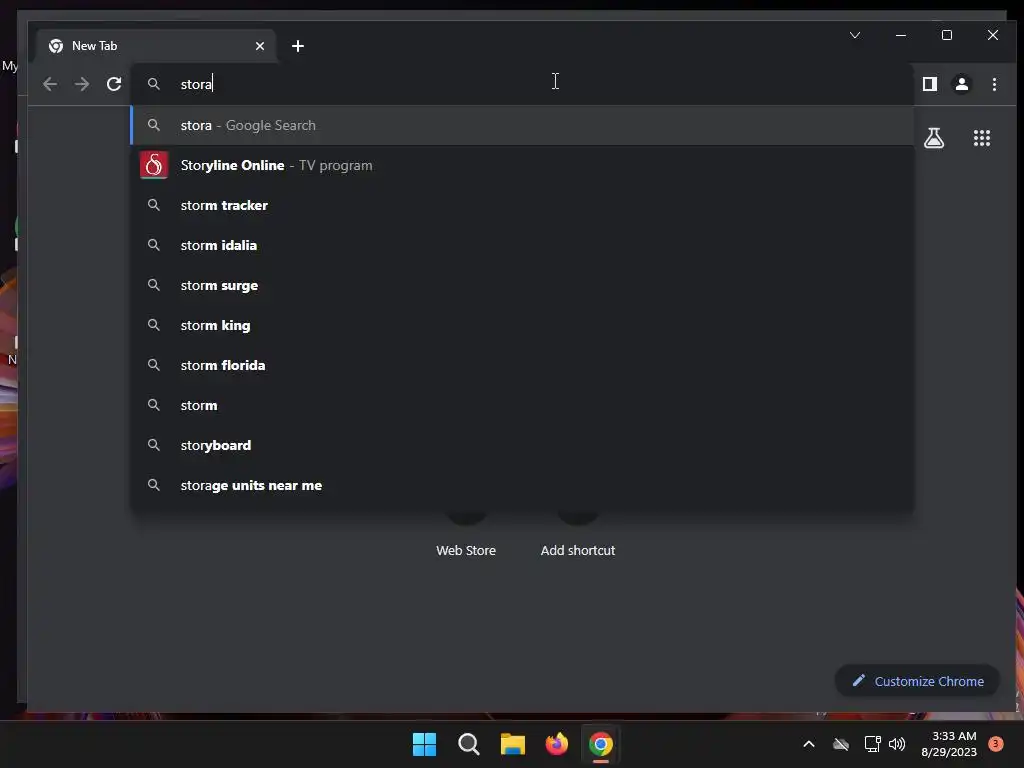This screenshot has height=768, width=1024.
Task: Select the Storyline Online TV program suggestion
Action: tap(522, 165)
